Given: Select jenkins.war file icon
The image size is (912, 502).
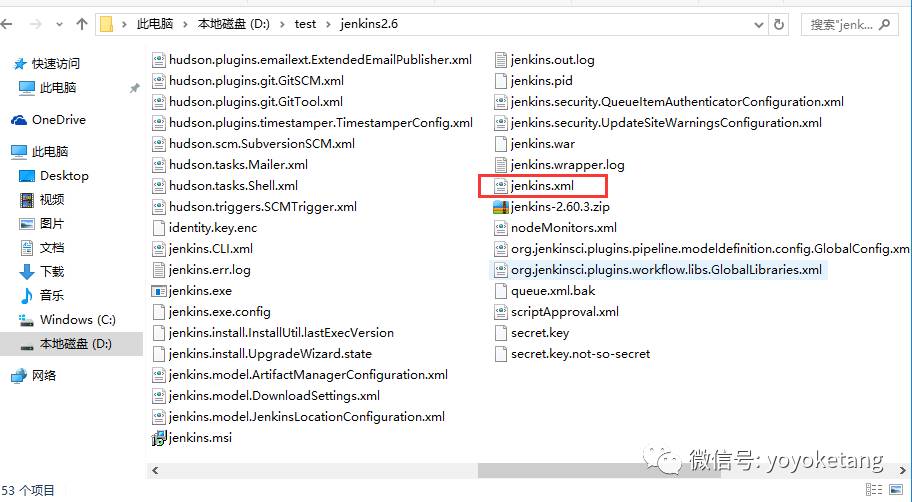Looking at the screenshot, I should (x=501, y=144).
